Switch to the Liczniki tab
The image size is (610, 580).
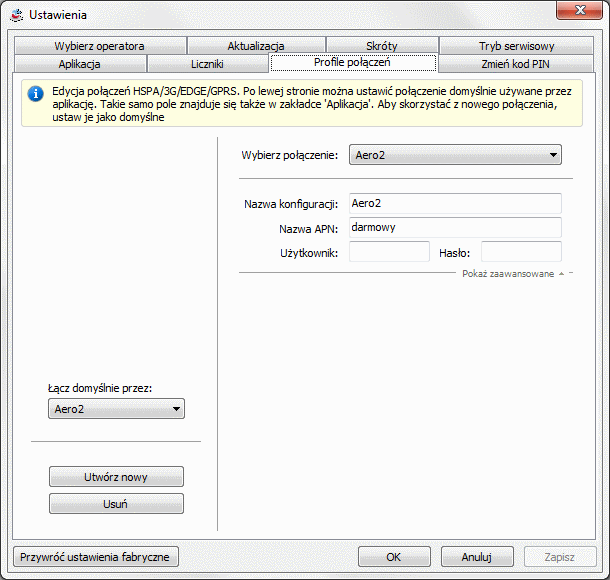coord(207,64)
